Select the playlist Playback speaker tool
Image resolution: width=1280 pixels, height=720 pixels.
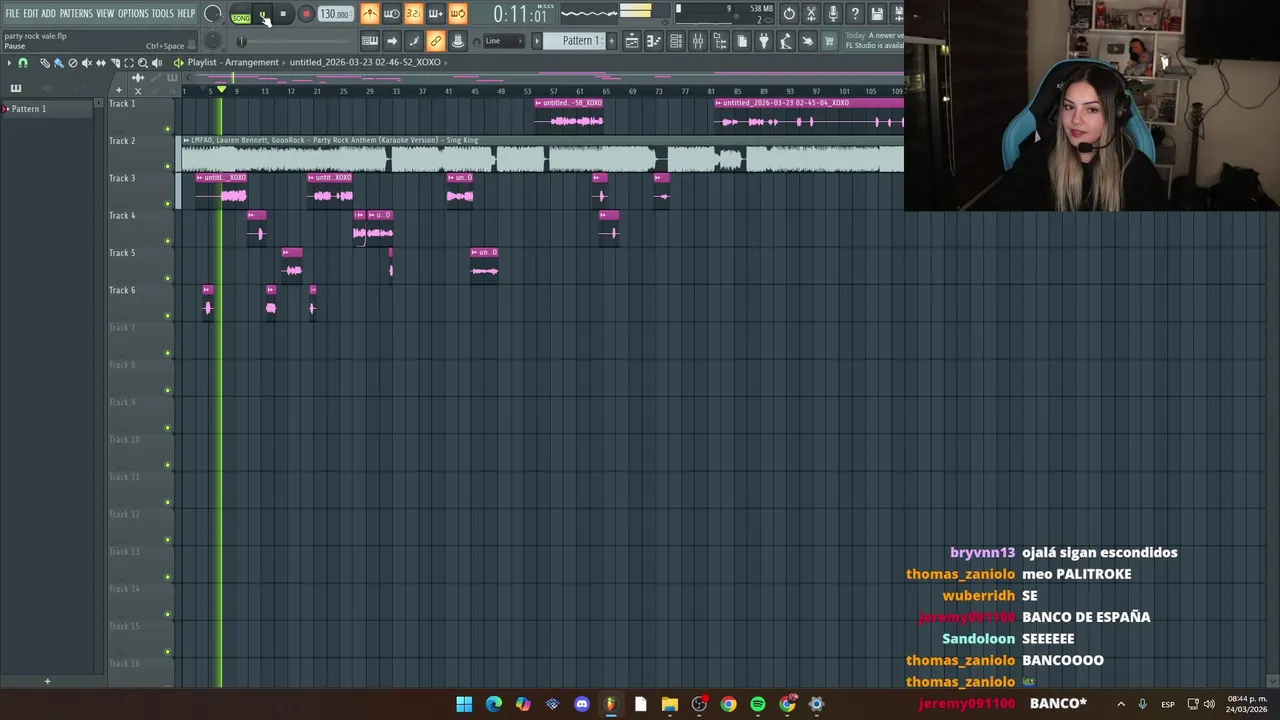157,62
